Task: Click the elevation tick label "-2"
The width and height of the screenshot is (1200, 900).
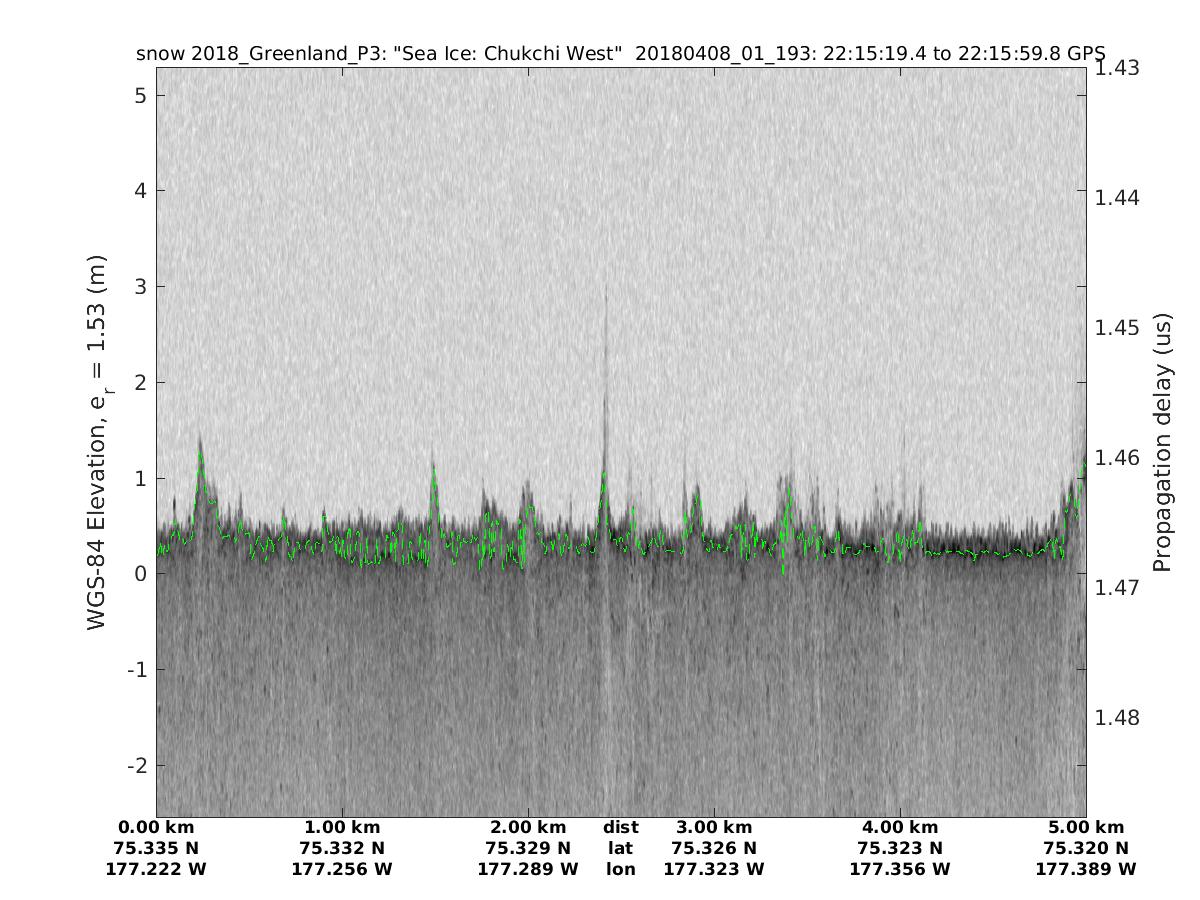Action: (x=137, y=765)
